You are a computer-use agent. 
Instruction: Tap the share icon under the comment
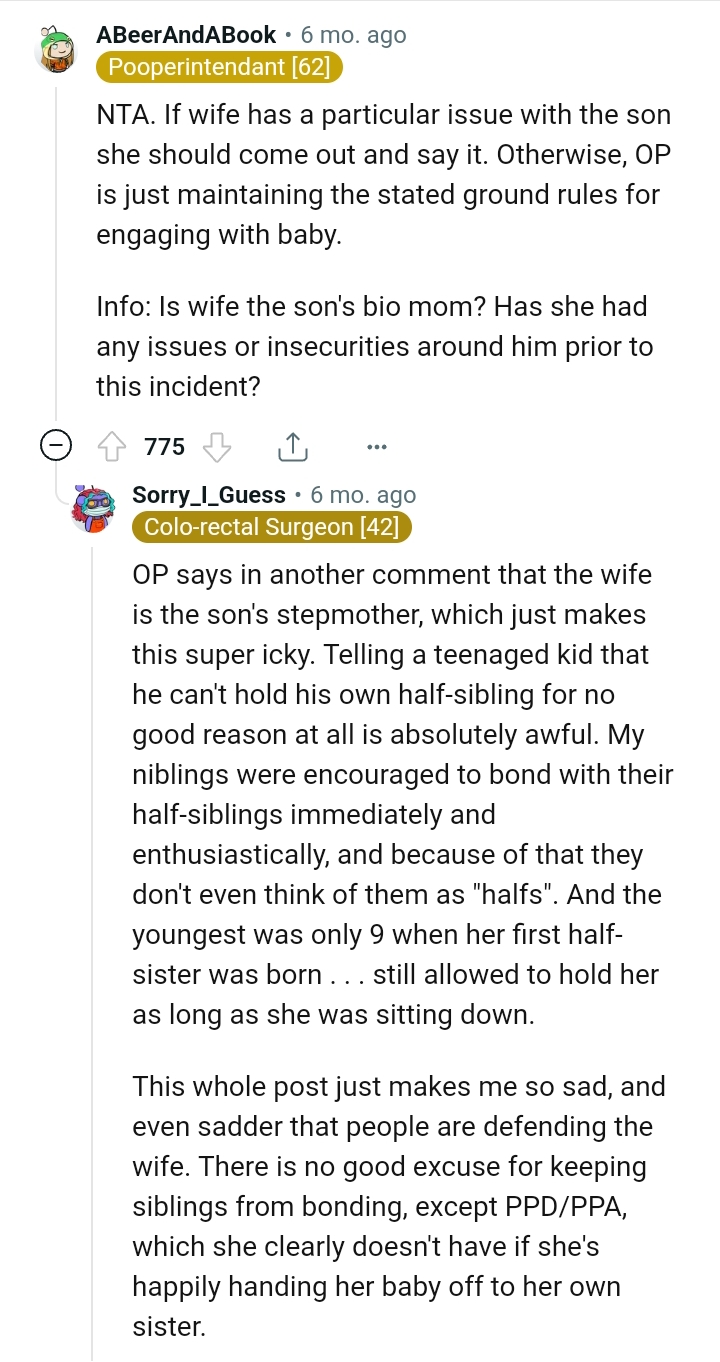tap(292, 447)
